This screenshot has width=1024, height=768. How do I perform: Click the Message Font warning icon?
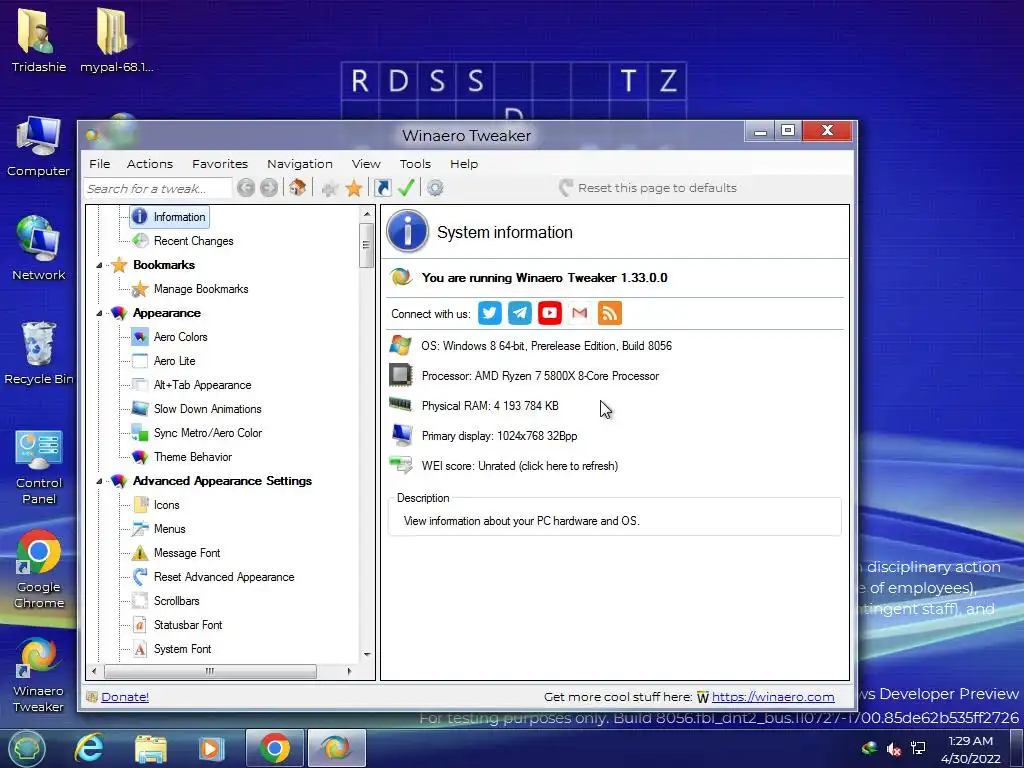click(x=140, y=553)
